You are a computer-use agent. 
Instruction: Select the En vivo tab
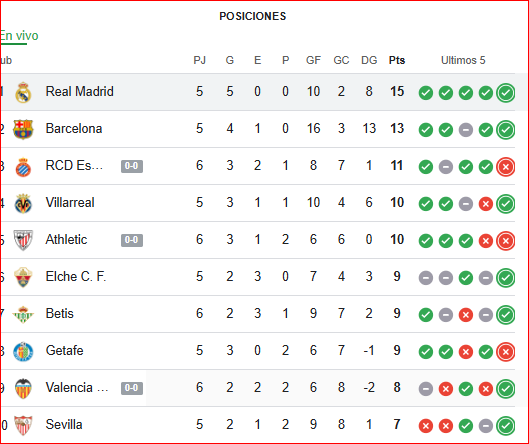tap(19, 36)
